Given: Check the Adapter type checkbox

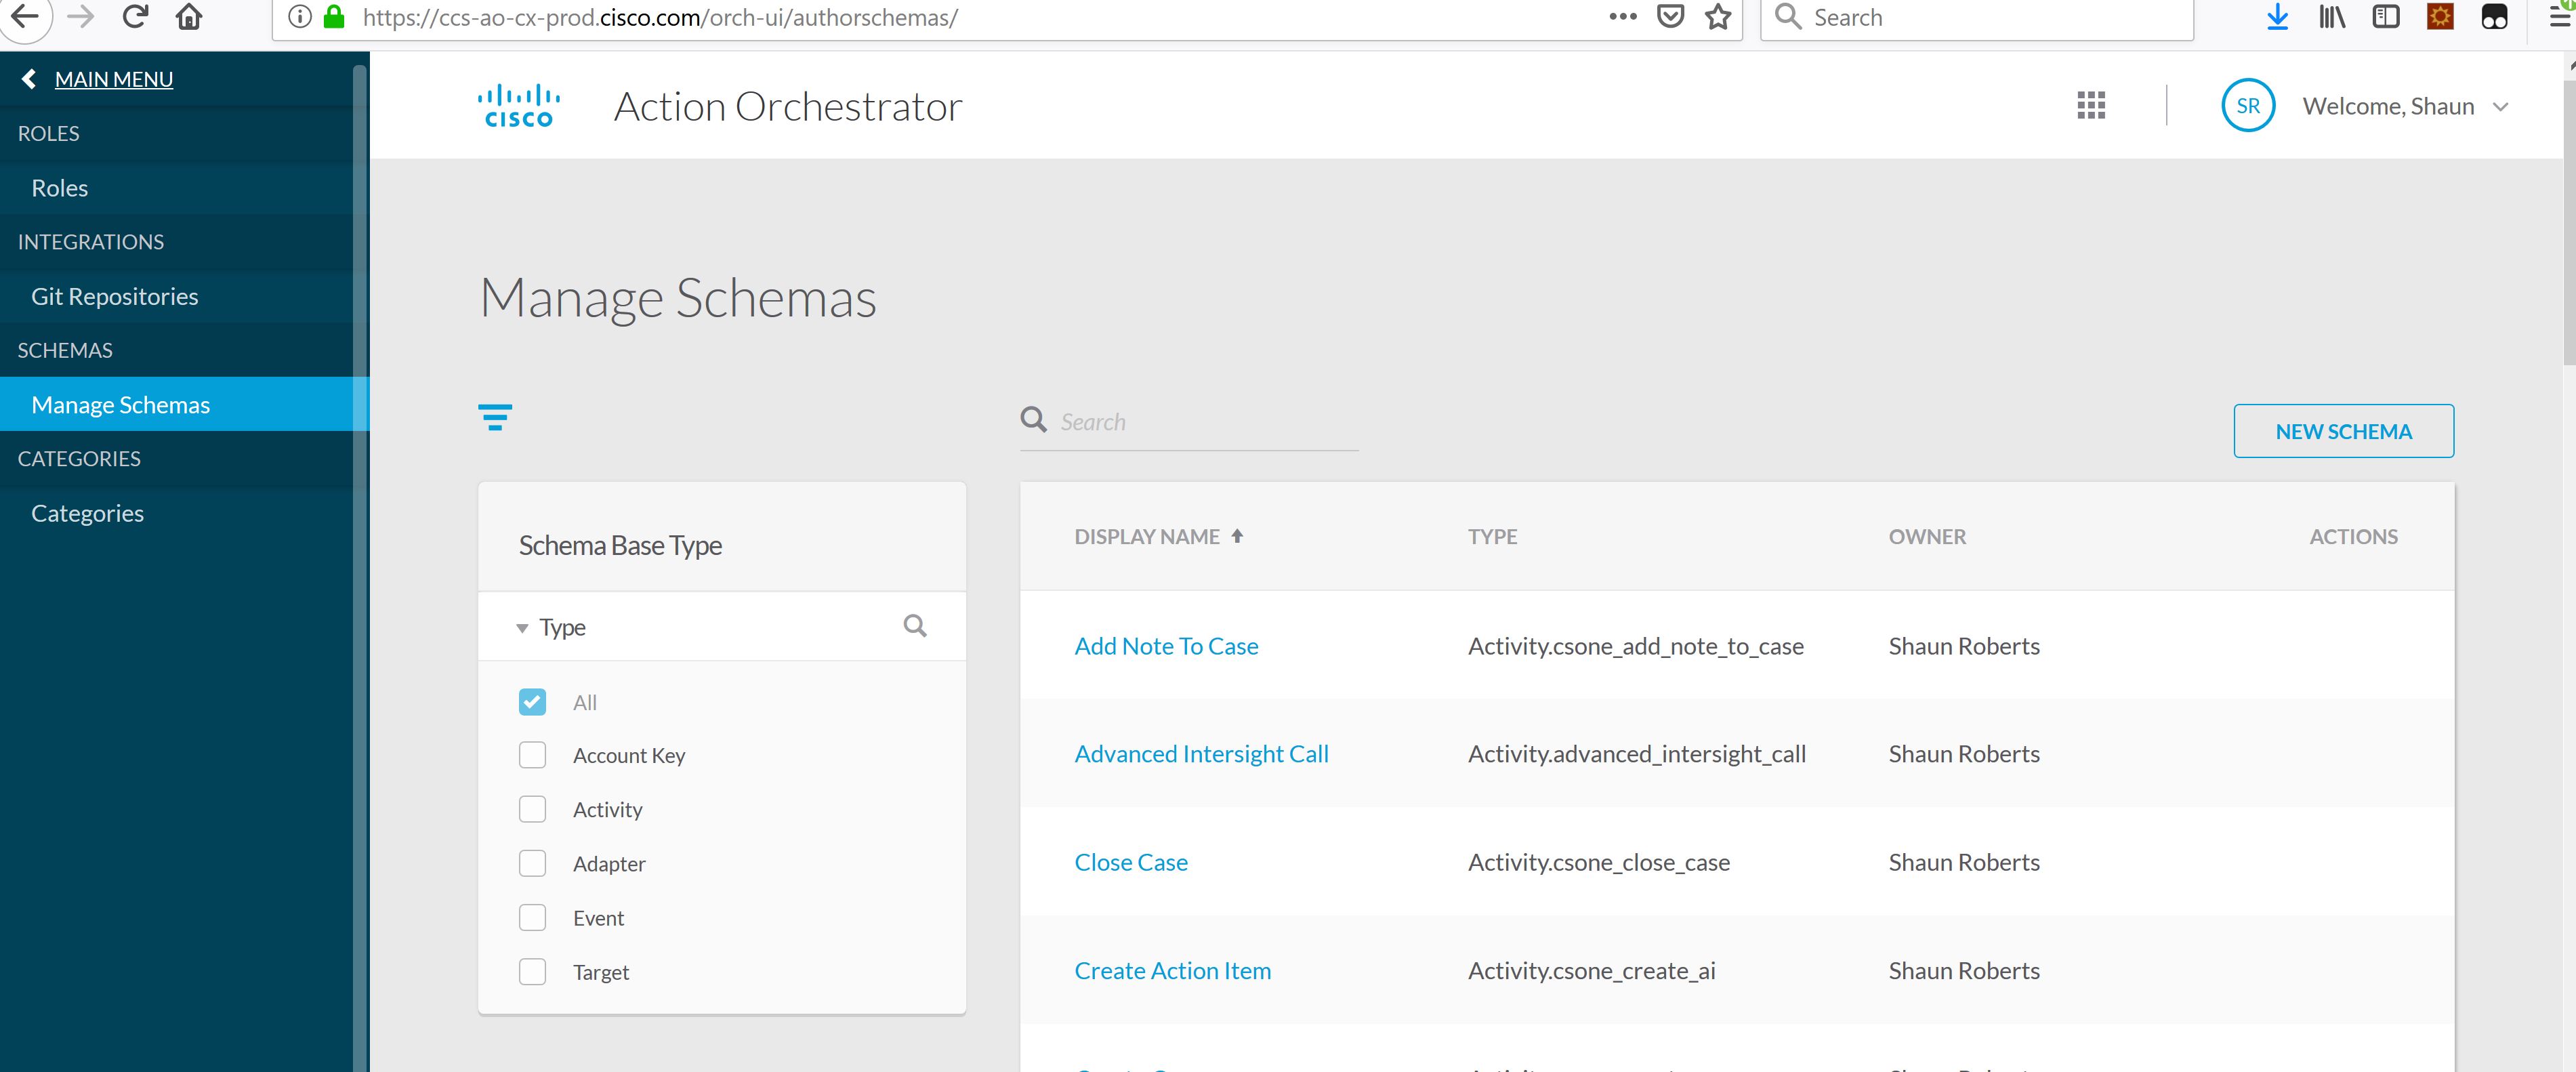Looking at the screenshot, I should (532, 863).
